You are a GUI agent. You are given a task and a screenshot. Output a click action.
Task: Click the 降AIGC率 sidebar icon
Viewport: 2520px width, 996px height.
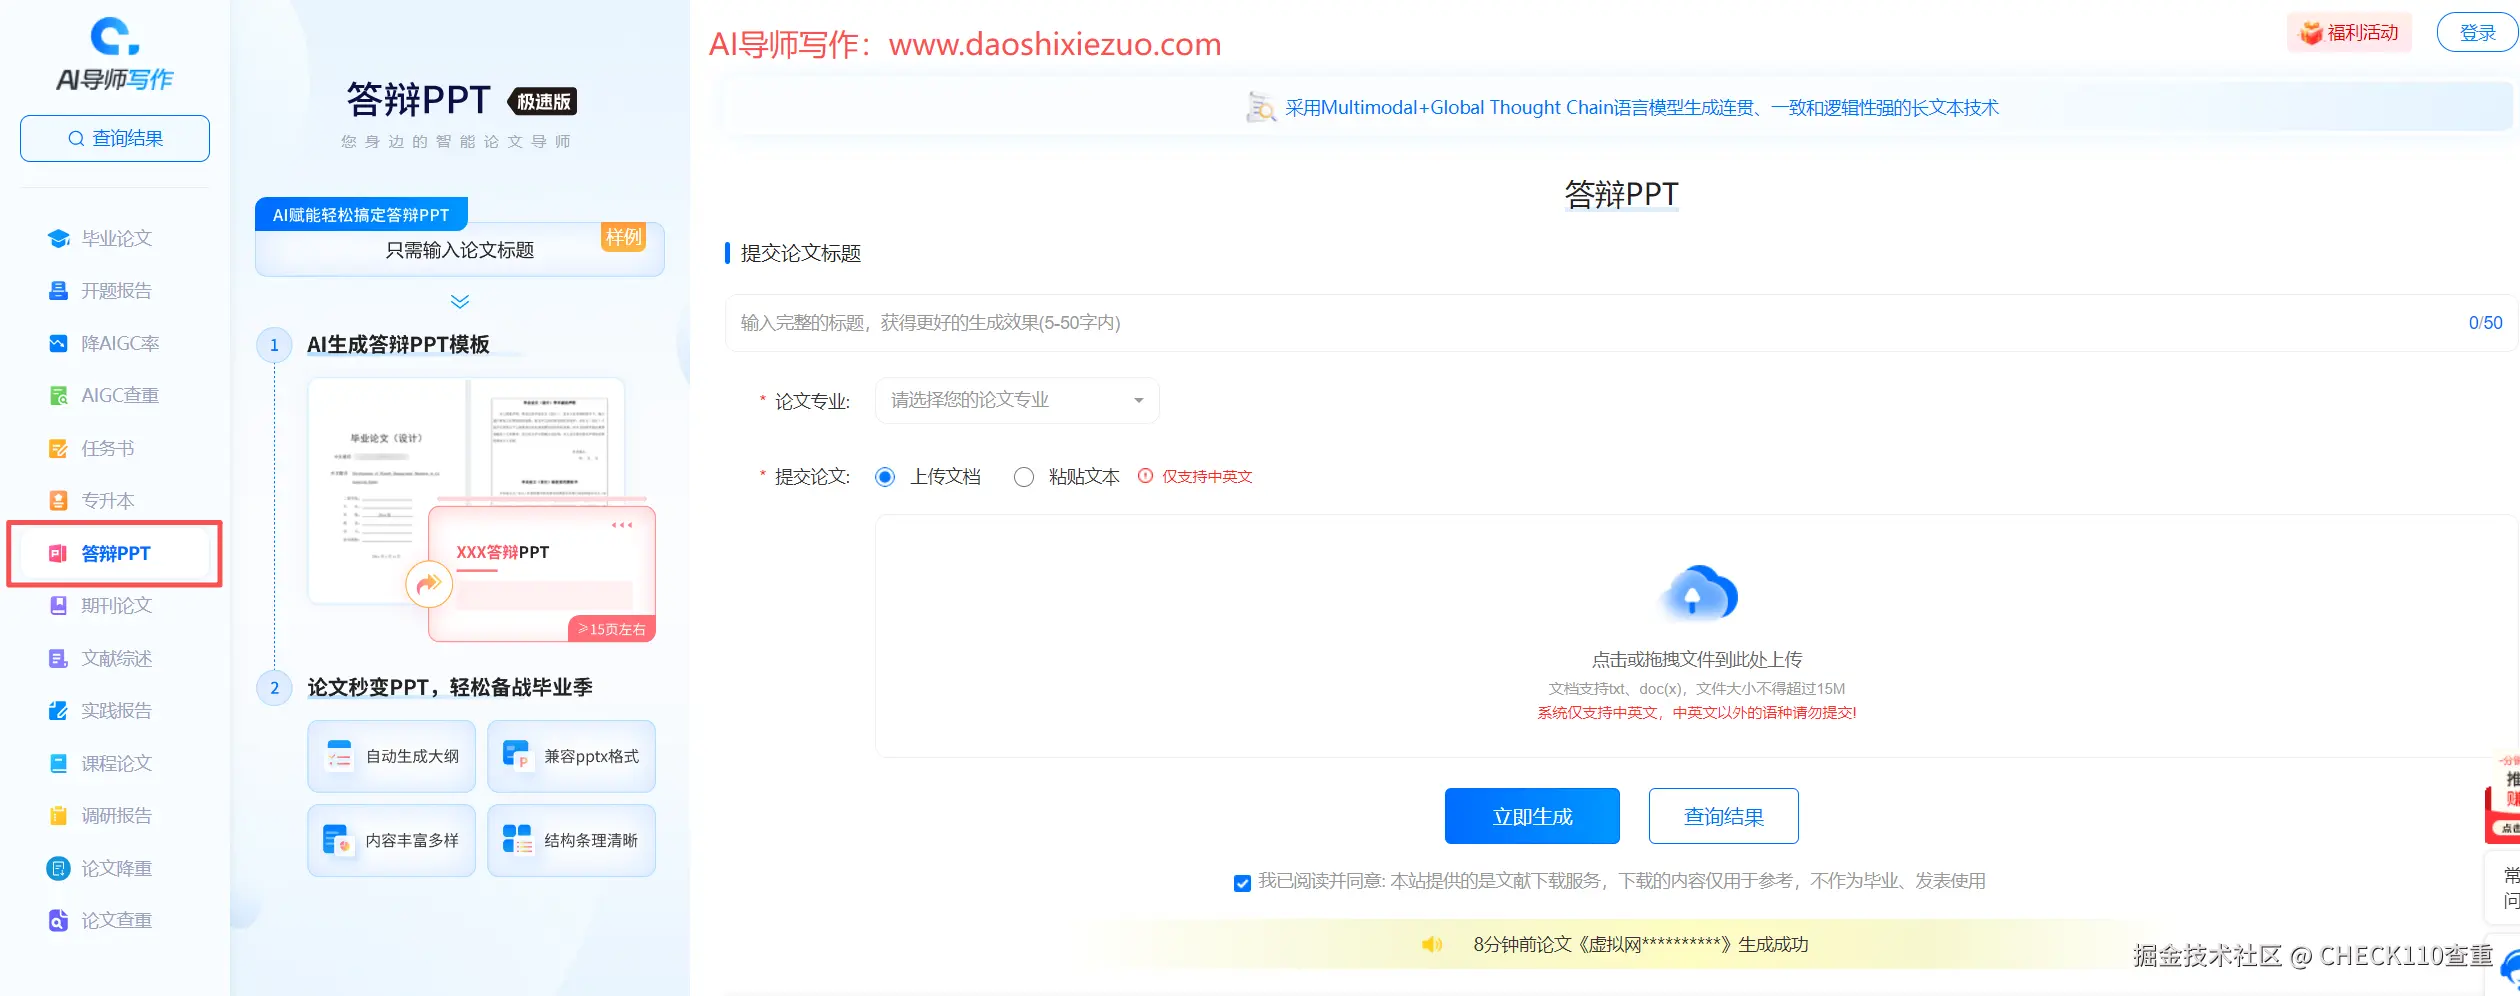pyautogui.click(x=59, y=343)
